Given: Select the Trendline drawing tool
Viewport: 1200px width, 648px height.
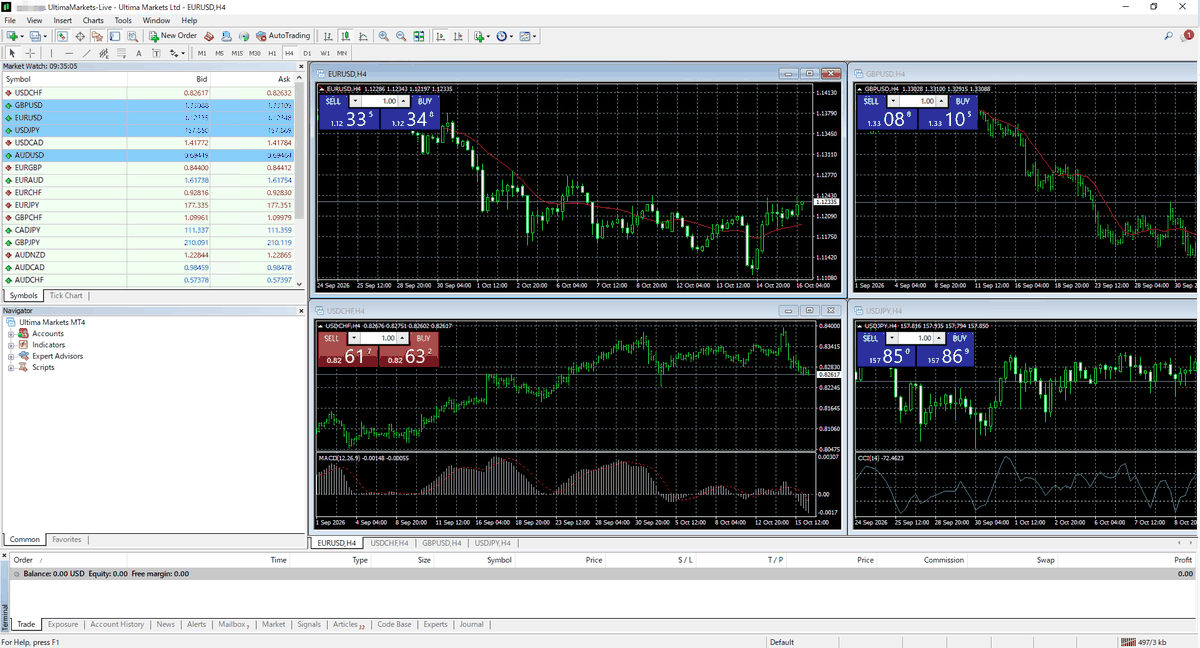Looking at the screenshot, I should (x=86, y=53).
